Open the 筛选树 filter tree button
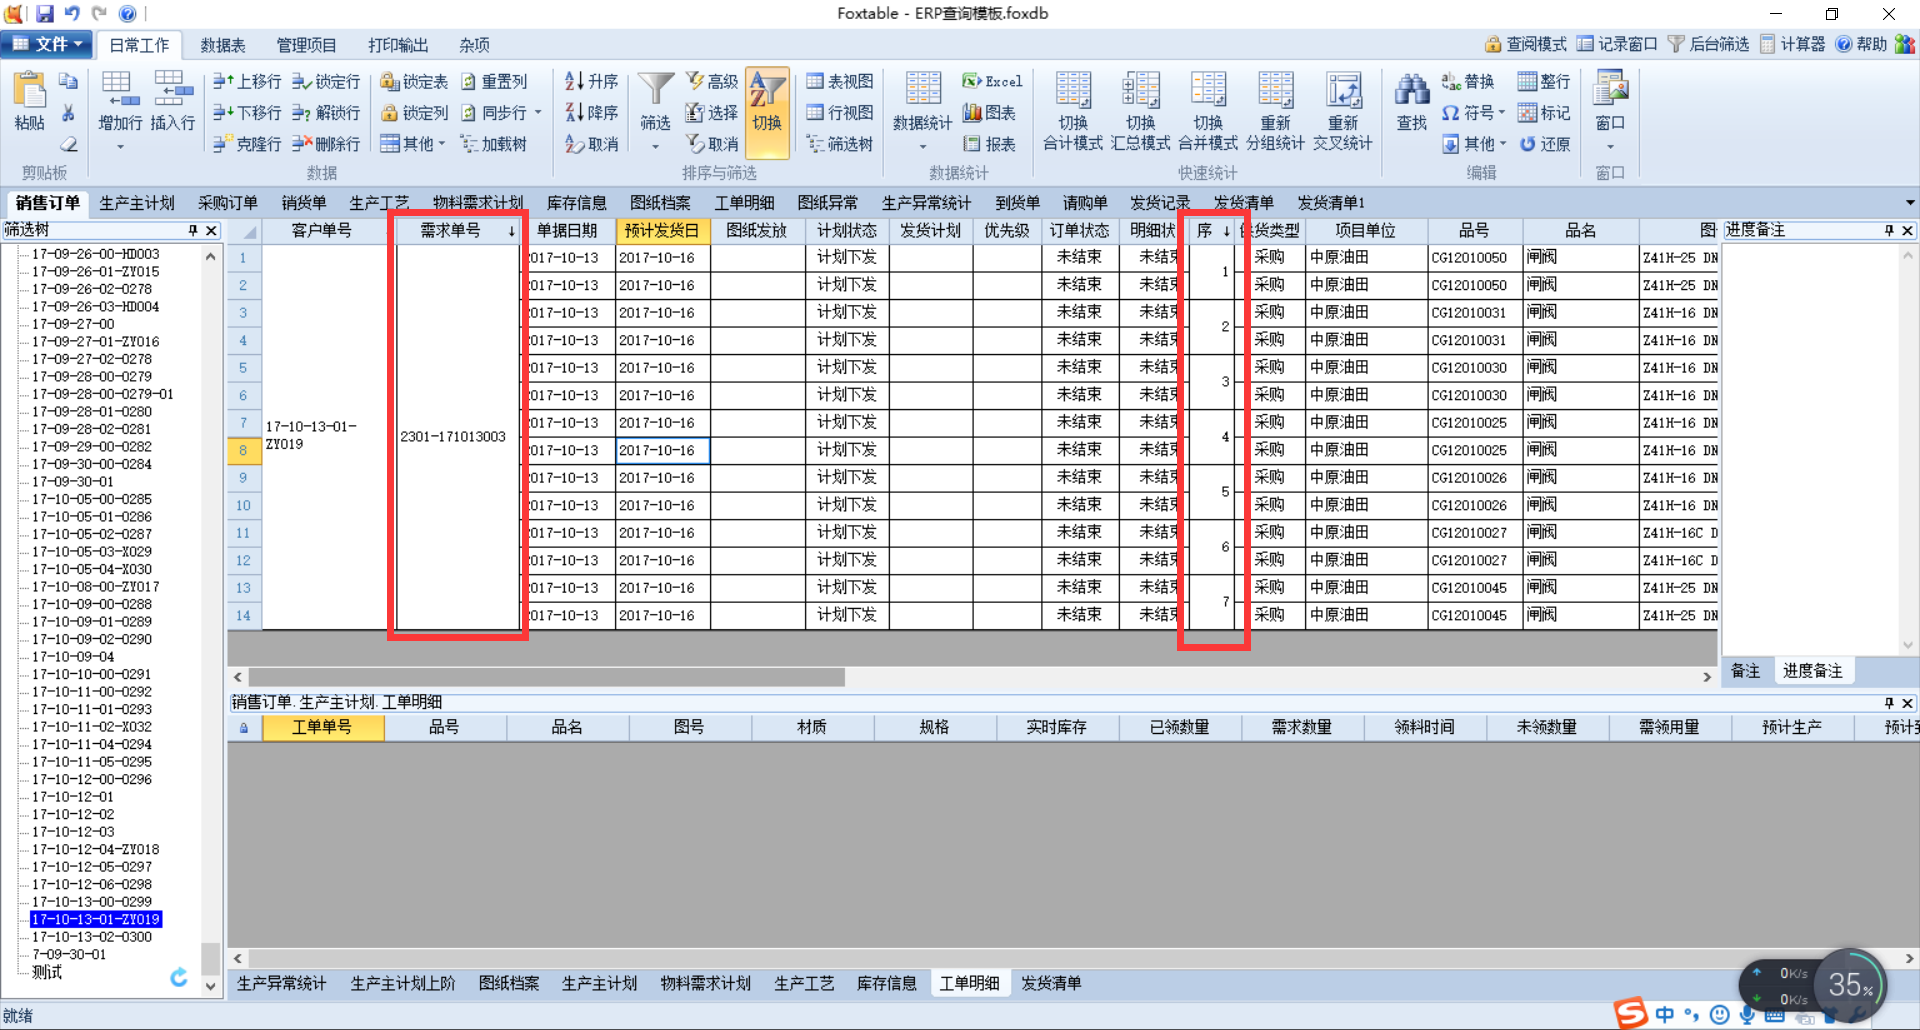The image size is (1920, 1030). click(x=840, y=144)
